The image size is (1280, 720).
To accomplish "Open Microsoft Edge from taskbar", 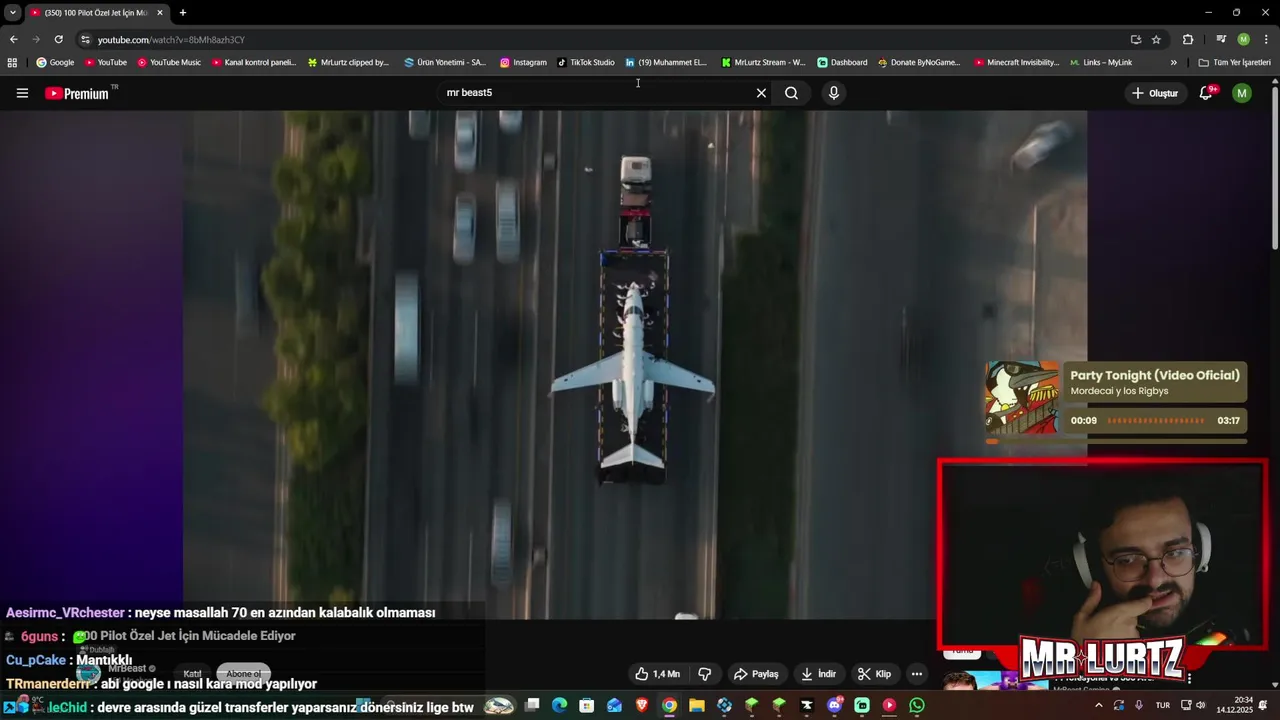I will [x=559, y=706].
